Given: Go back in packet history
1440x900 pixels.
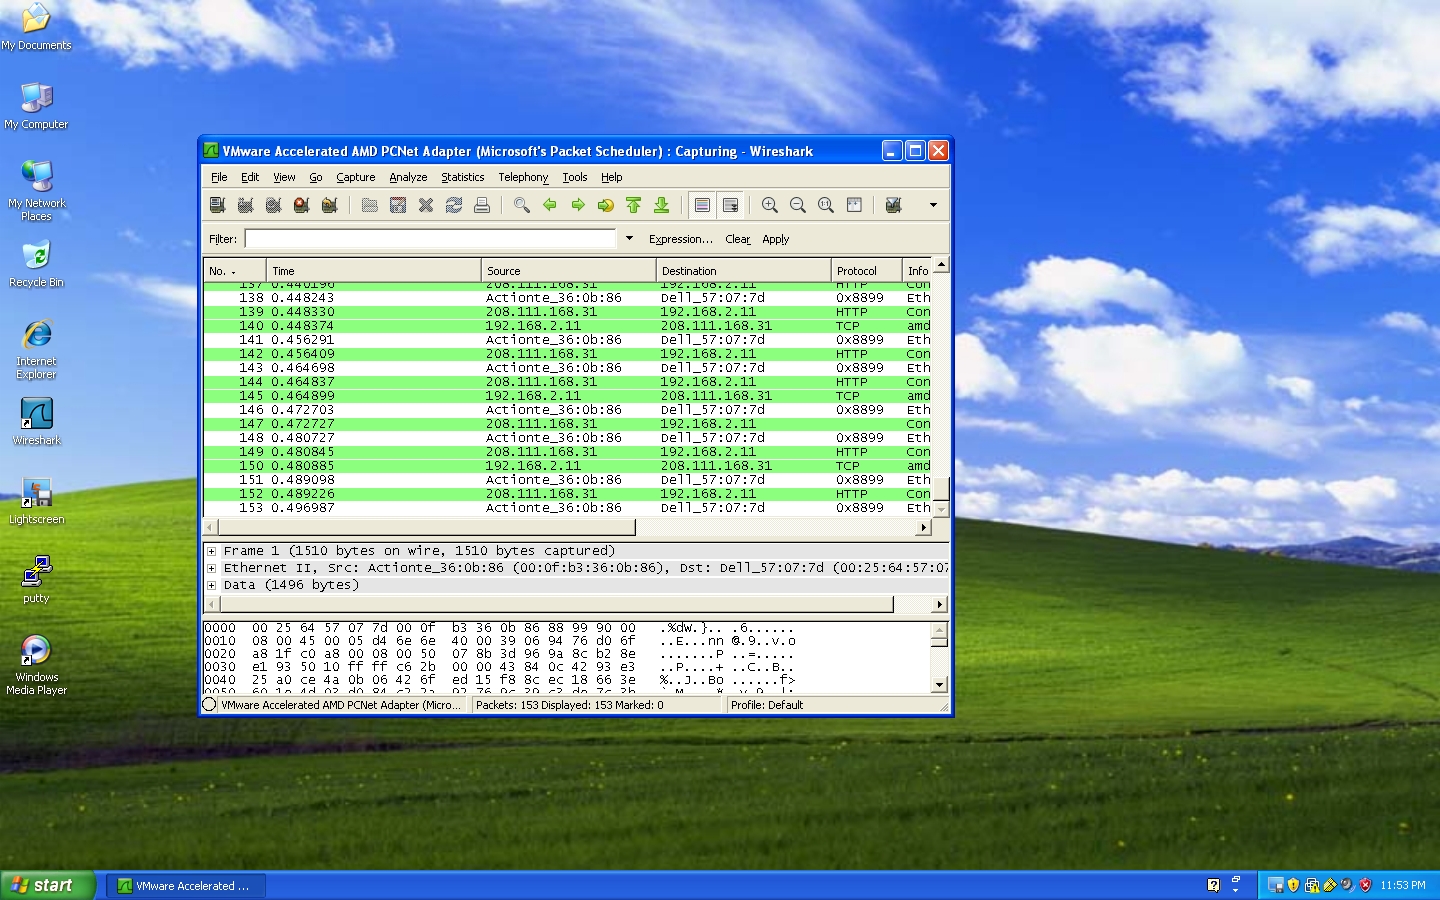Looking at the screenshot, I should 549,205.
